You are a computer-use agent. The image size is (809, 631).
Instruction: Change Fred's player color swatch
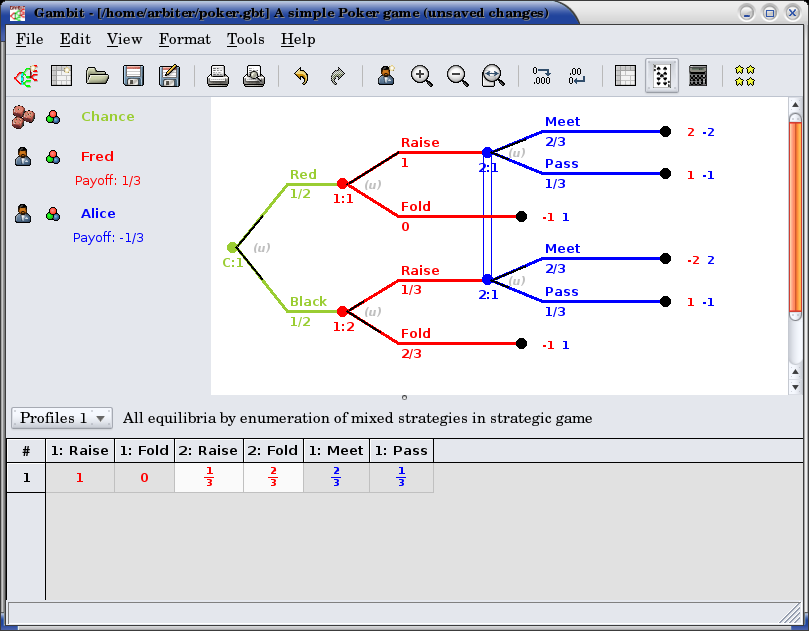(53, 157)
